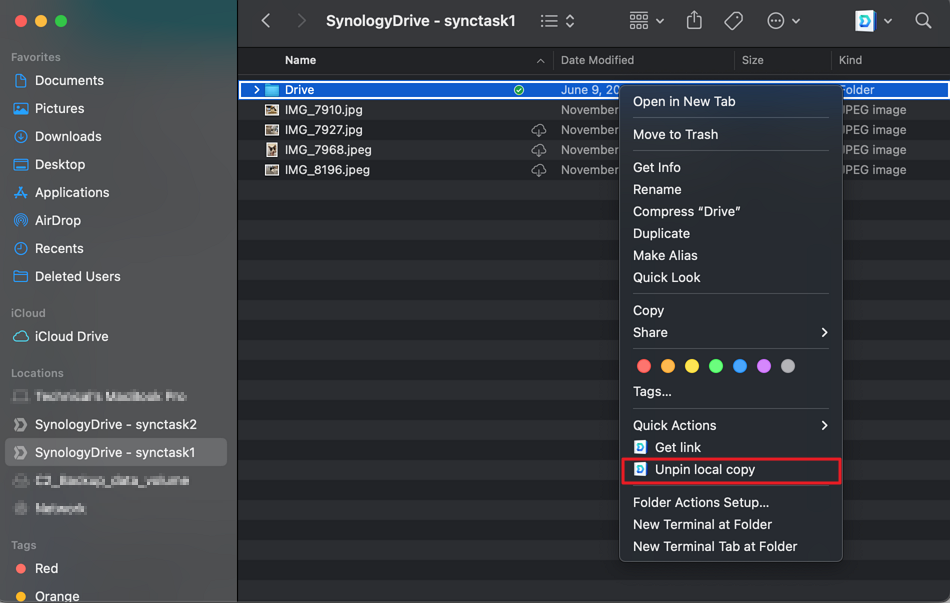Click the green synced checkmark on Drive folder
Image resolution: width=950 pixels, height=603 pixels.
tap(518, 90)
